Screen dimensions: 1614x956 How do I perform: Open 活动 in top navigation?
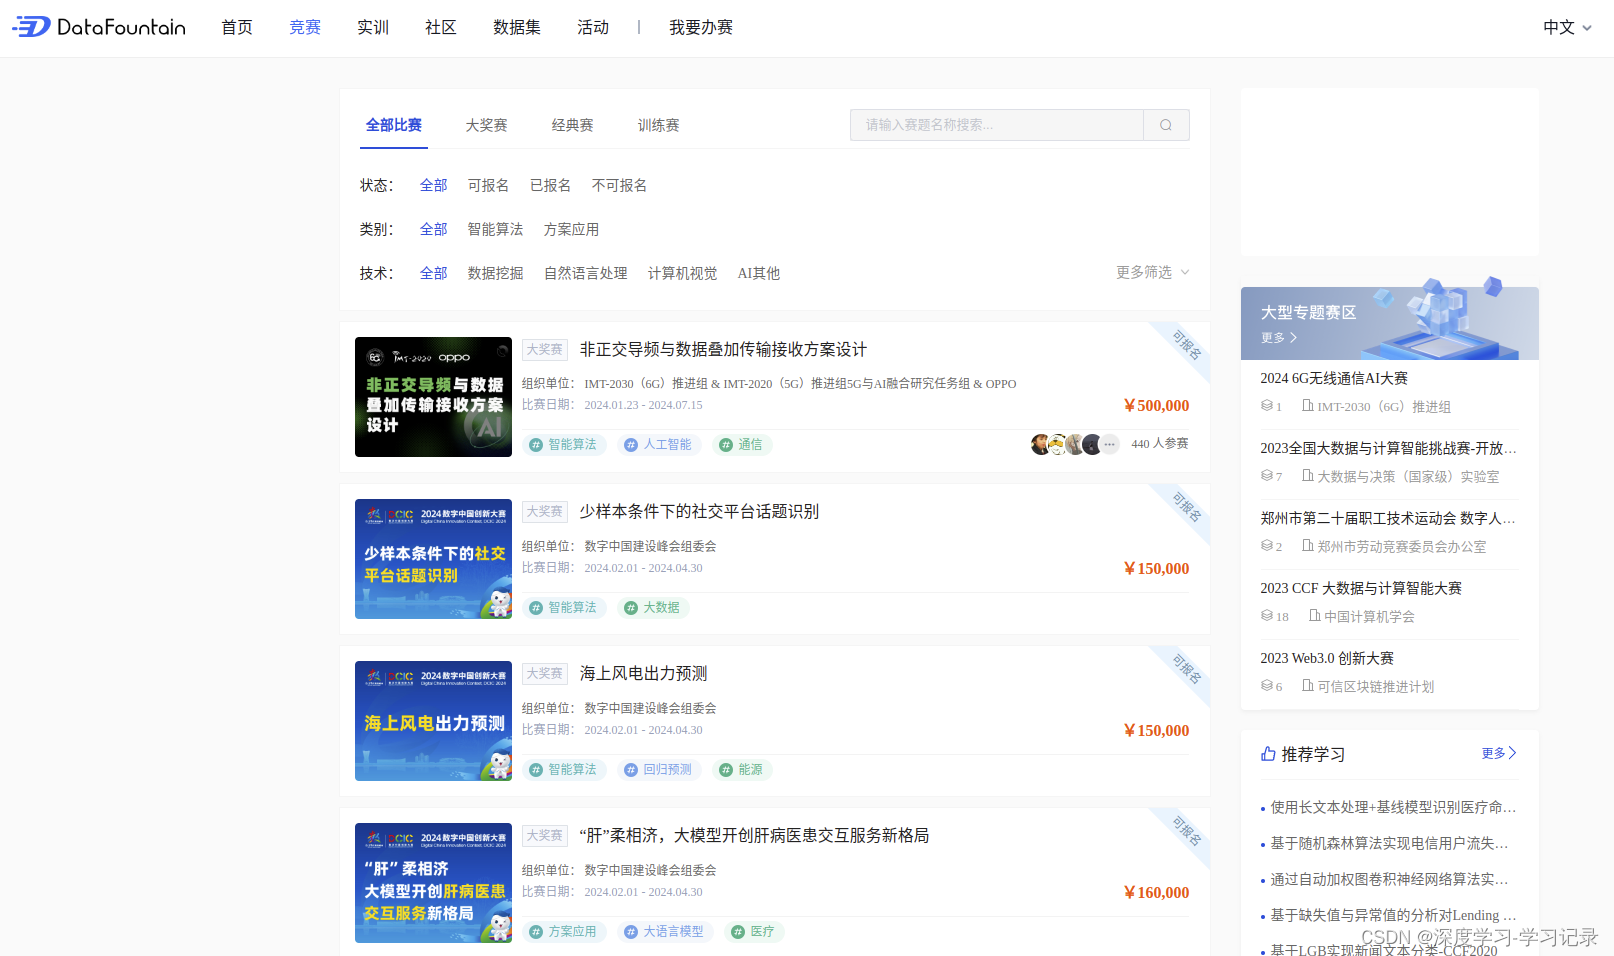pos(593,27)
